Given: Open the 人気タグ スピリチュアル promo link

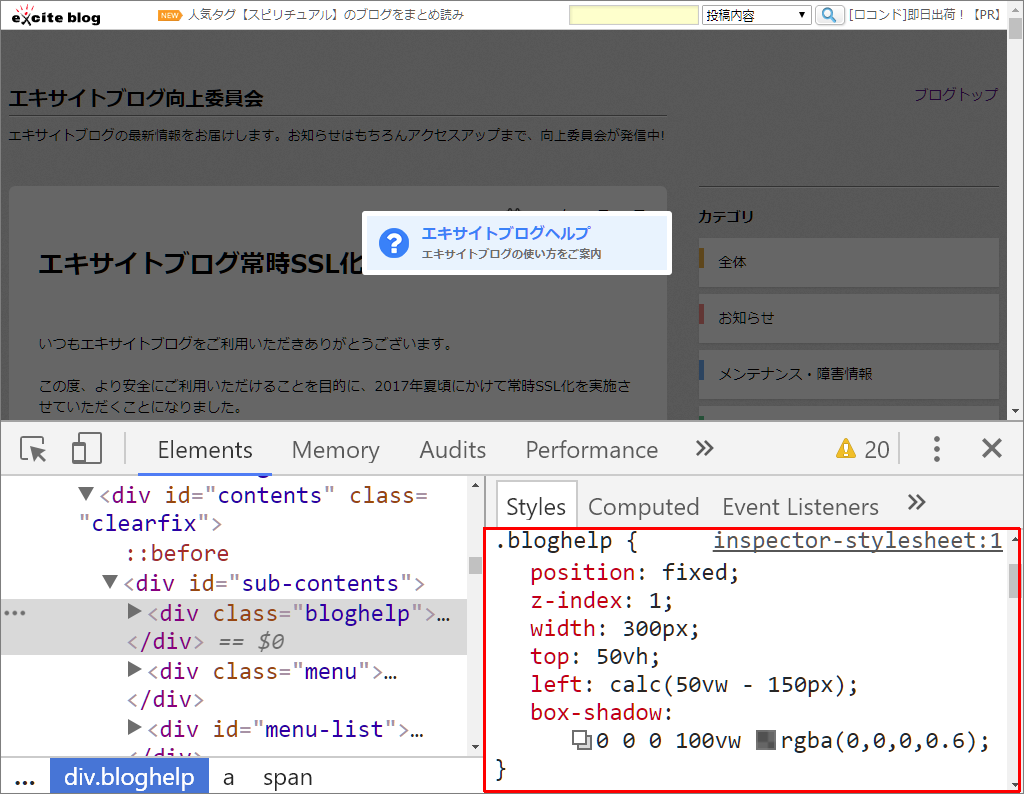Looking at the screenshot, I should point(326,15).
